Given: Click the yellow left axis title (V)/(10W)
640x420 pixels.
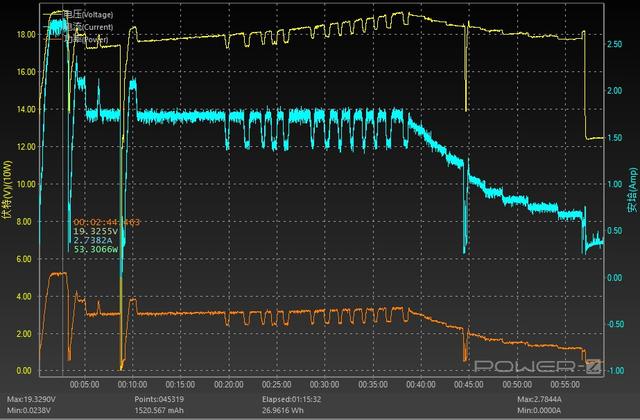Looking at the screenshot, I should click(x=7, y=189).
